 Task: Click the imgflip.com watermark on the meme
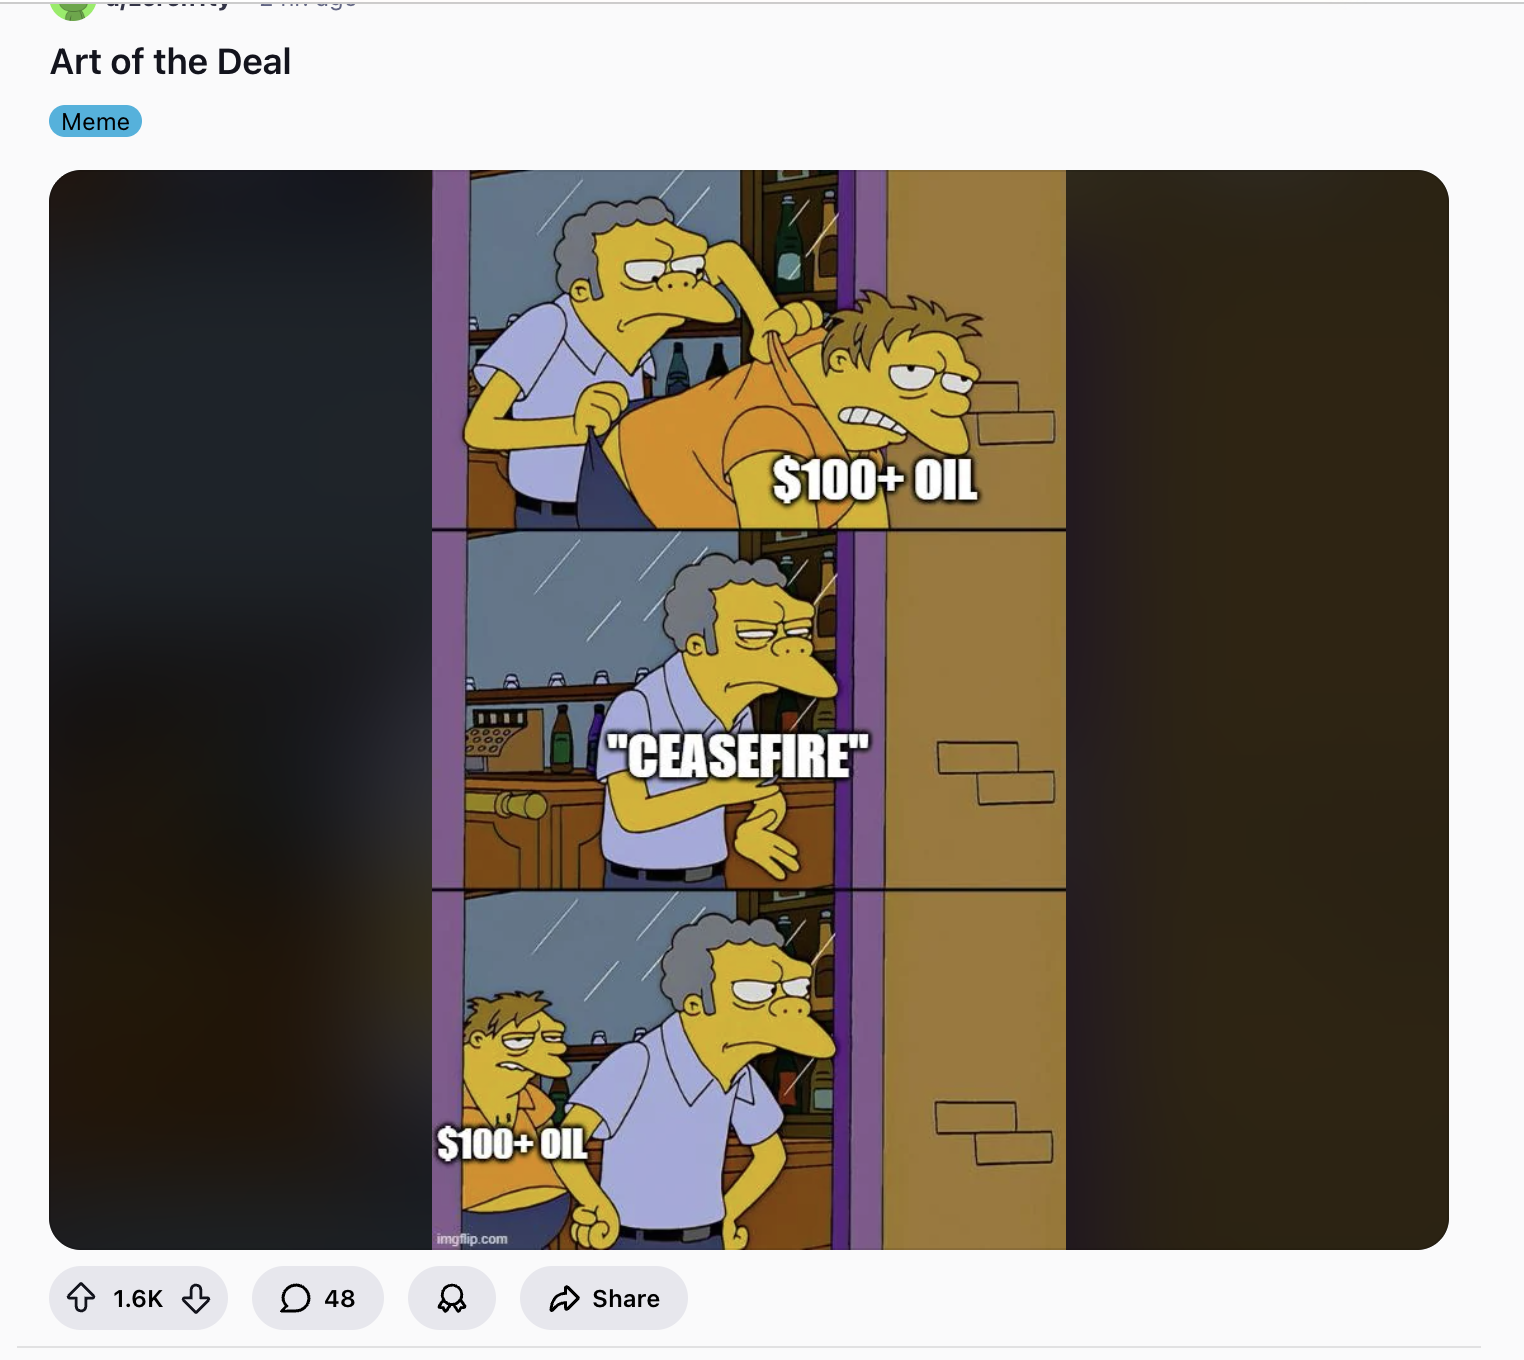(x=472, y=1238)
